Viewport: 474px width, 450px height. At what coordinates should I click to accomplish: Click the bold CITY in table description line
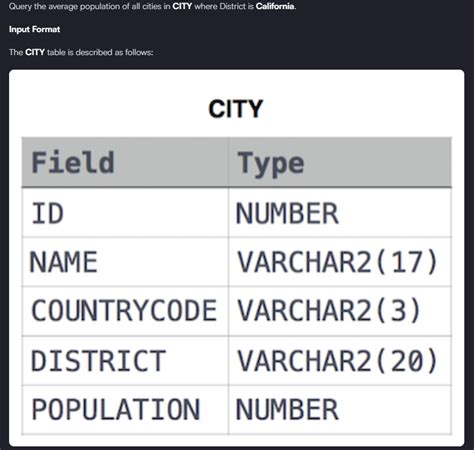click(35, 52)
